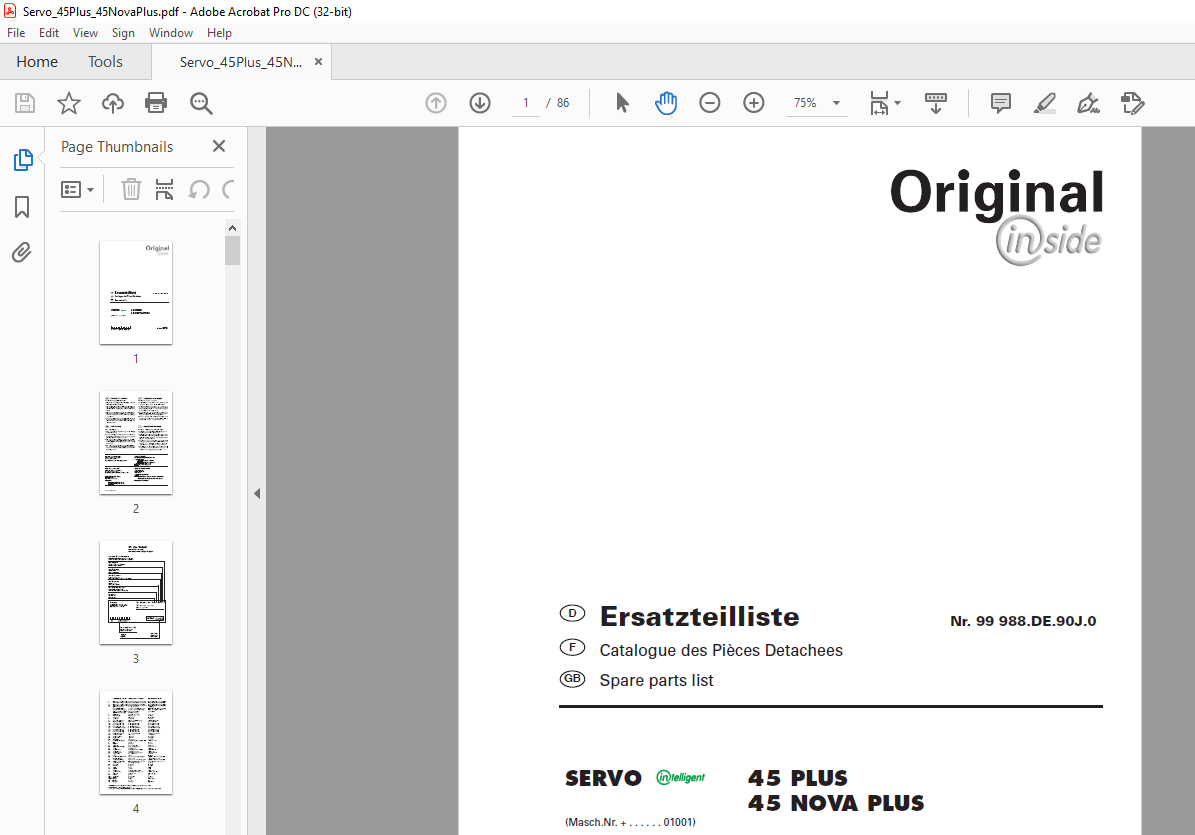Open the Edit menu

coord(49,33)
